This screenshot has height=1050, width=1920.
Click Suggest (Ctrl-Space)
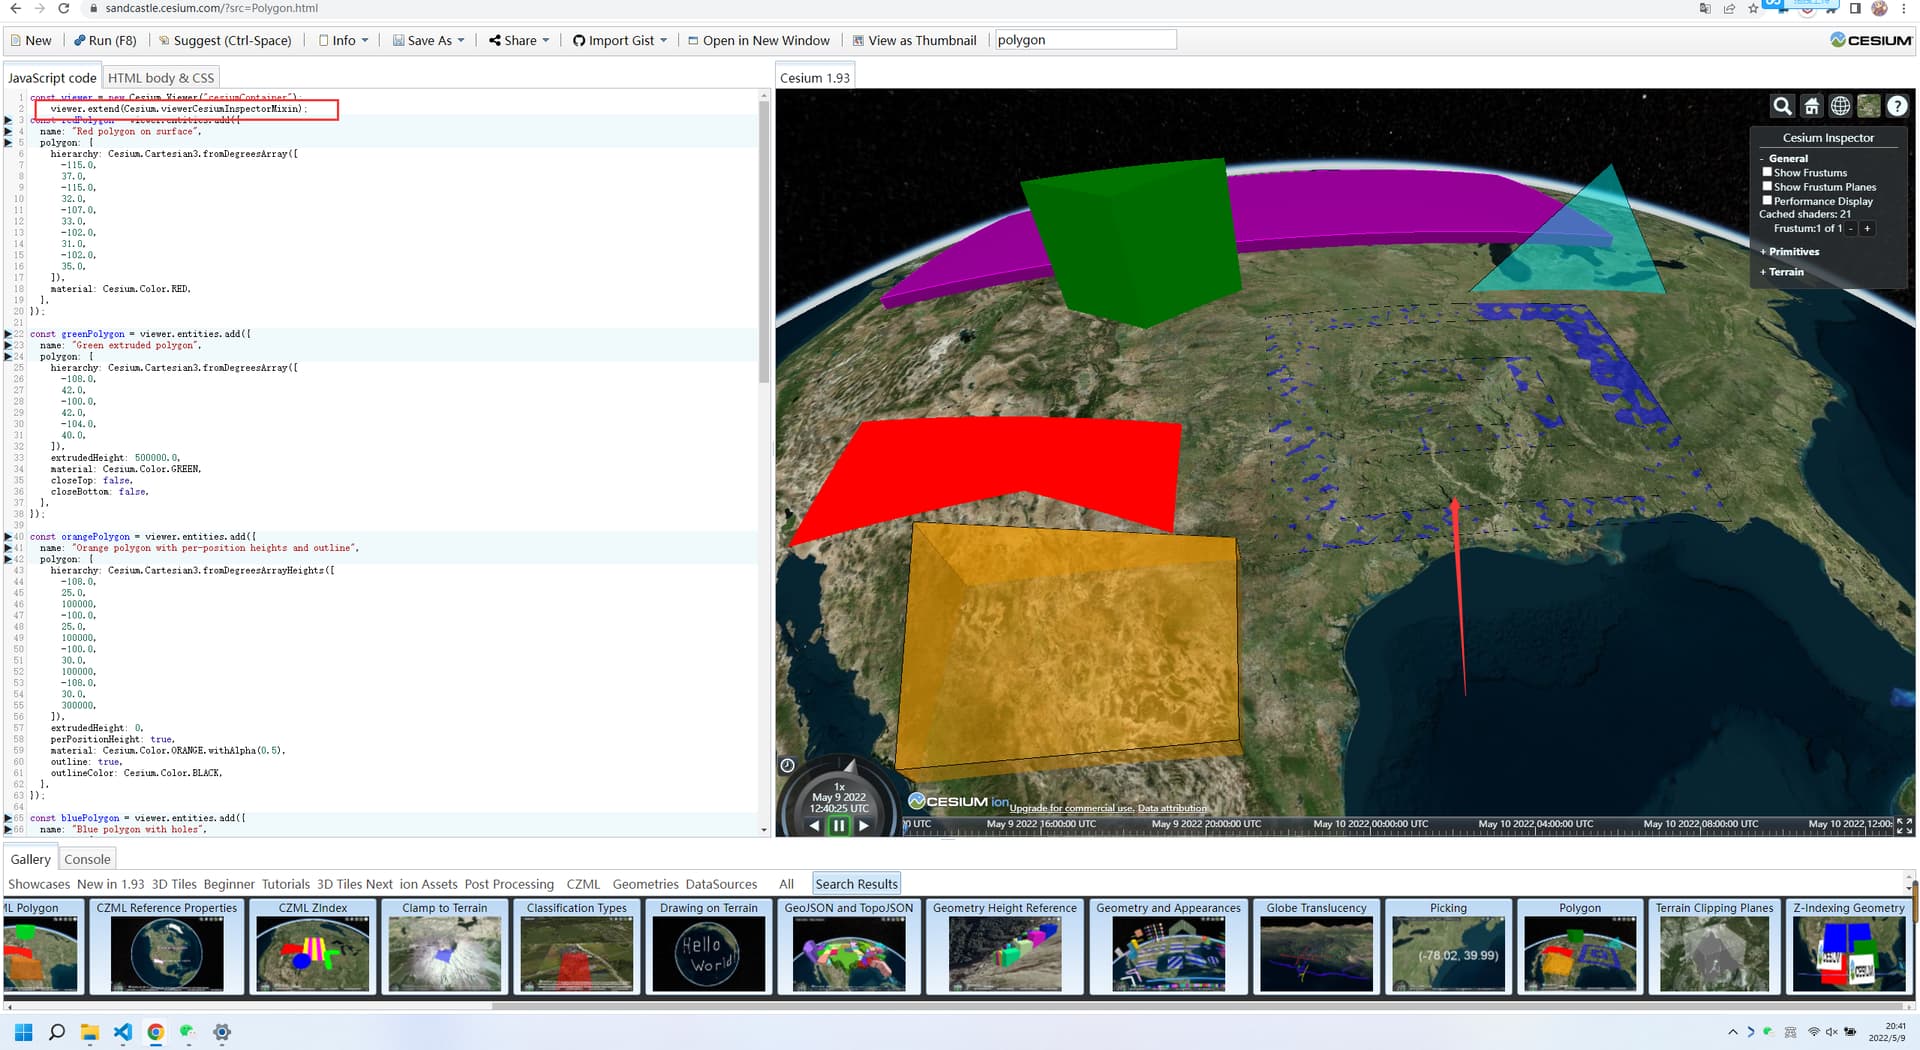(x=225, y=40)
